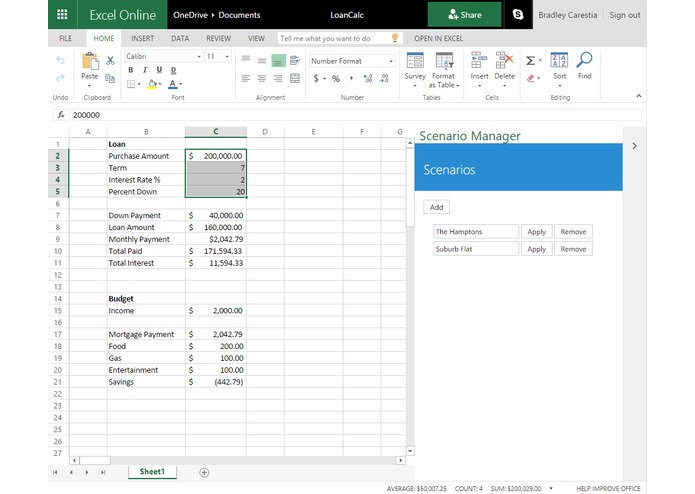Open status bar summary dropdown arrow

(x=551, y=488)
